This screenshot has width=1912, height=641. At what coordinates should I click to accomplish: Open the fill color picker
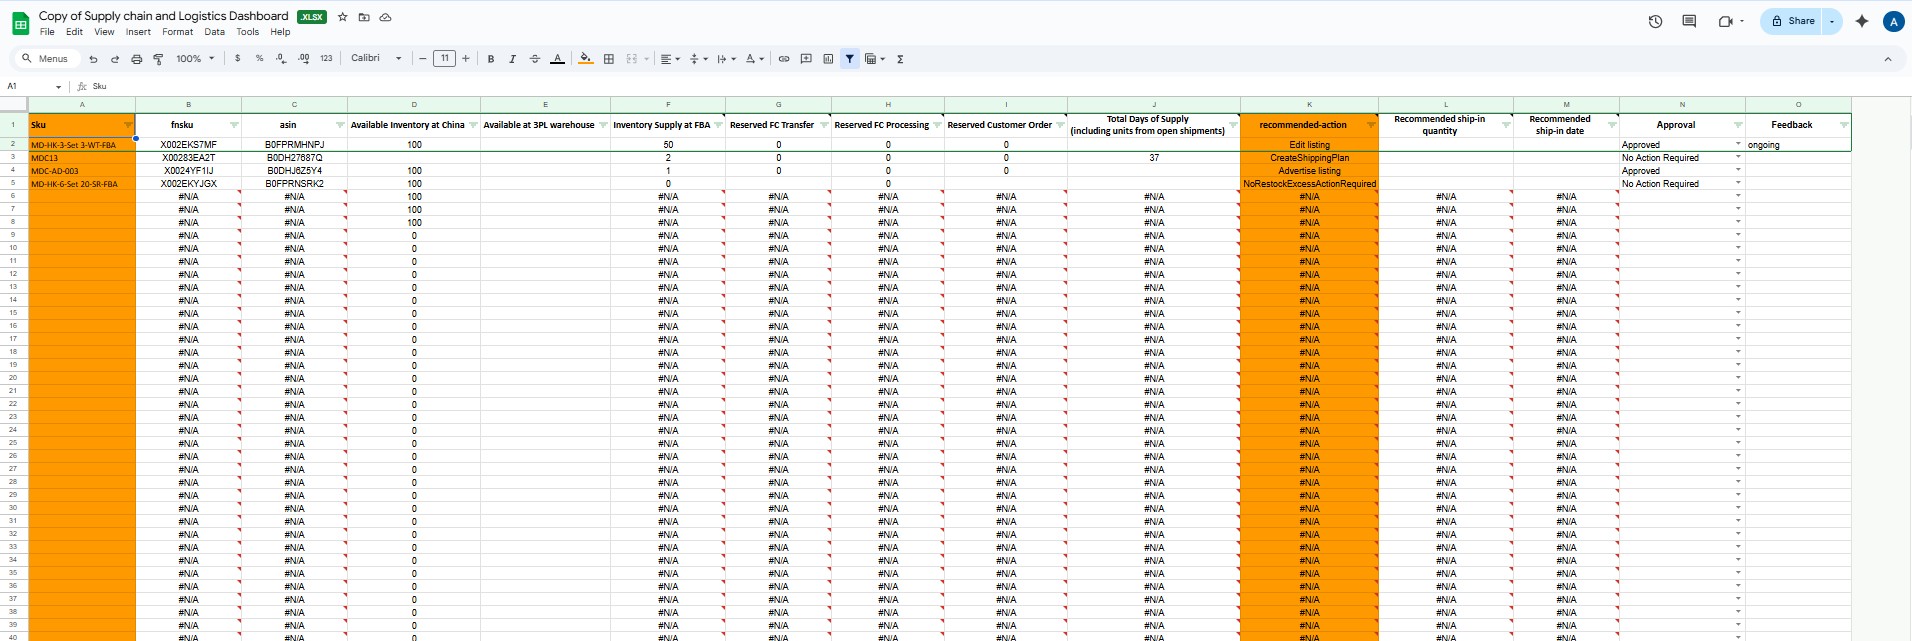(x=585, y=59)
